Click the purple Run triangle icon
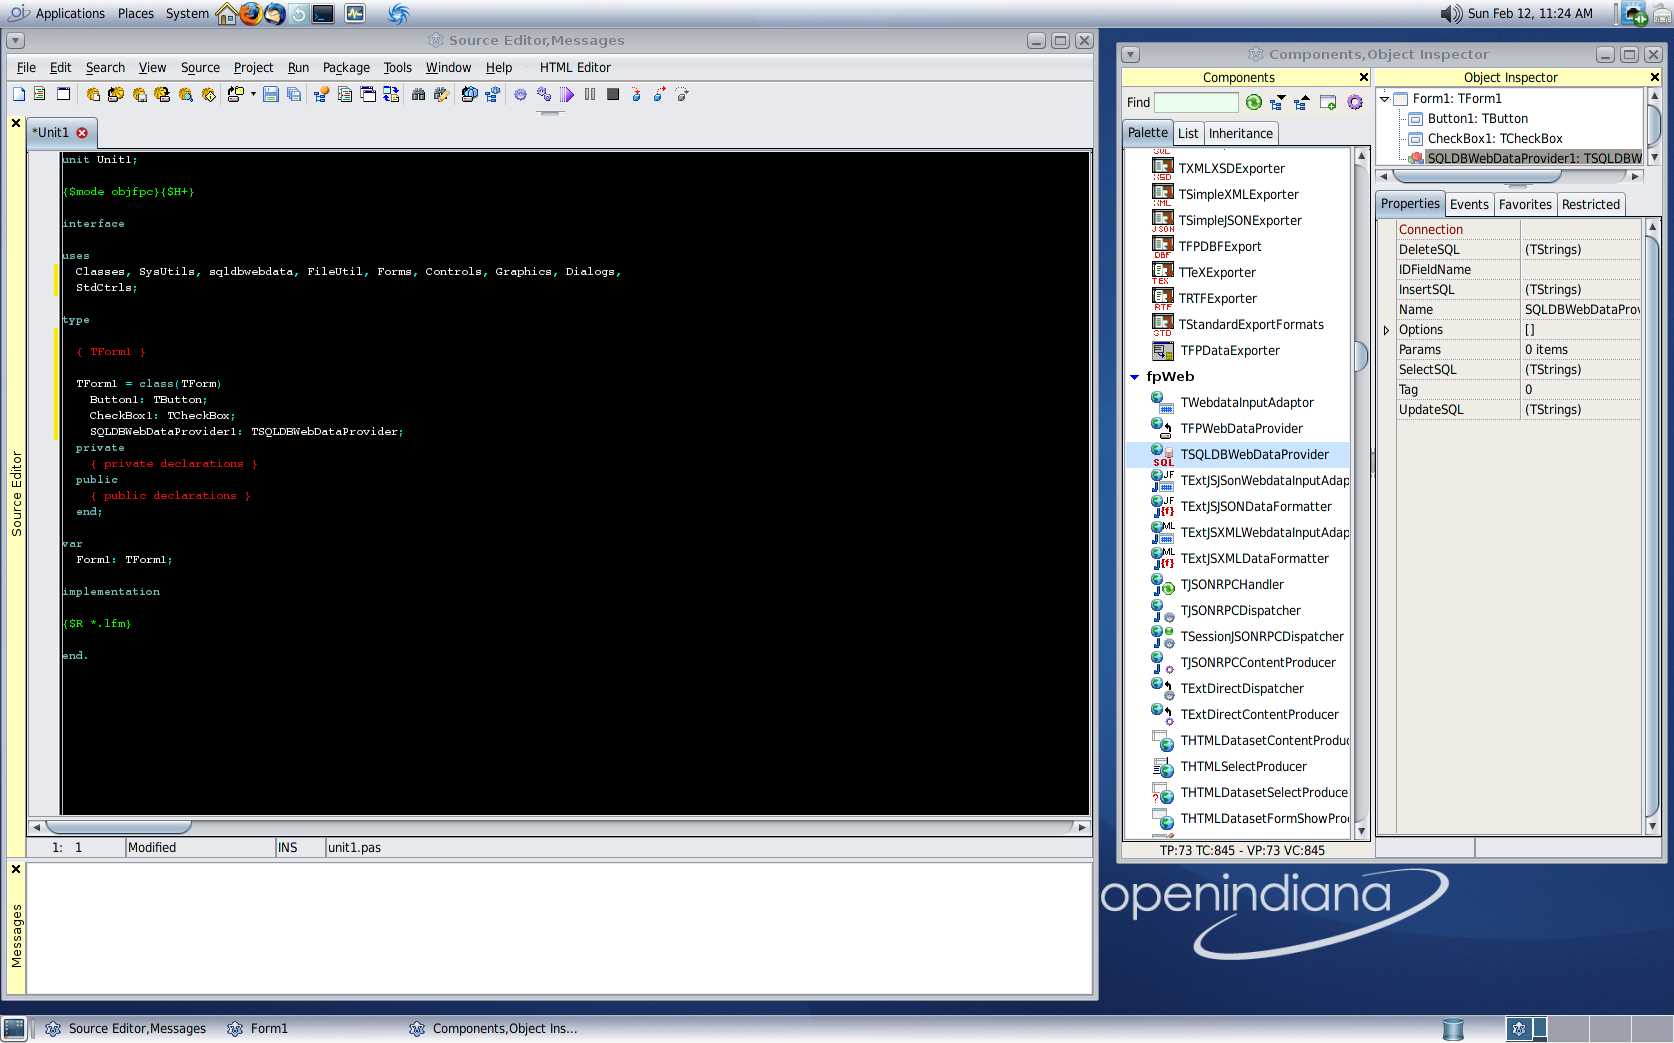Screen dimensions: 1674x1043 567,94
